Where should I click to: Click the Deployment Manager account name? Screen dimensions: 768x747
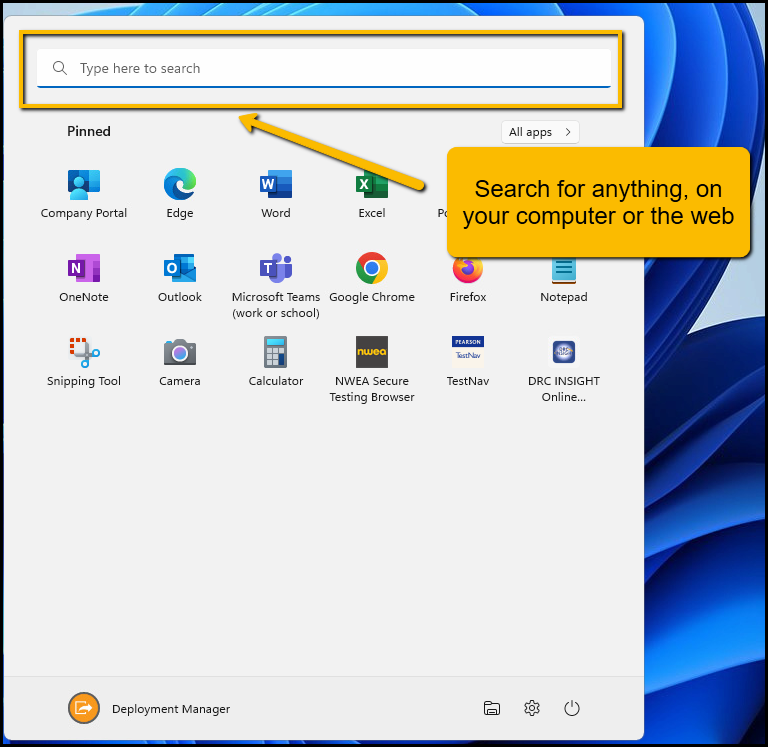point(171,709)
